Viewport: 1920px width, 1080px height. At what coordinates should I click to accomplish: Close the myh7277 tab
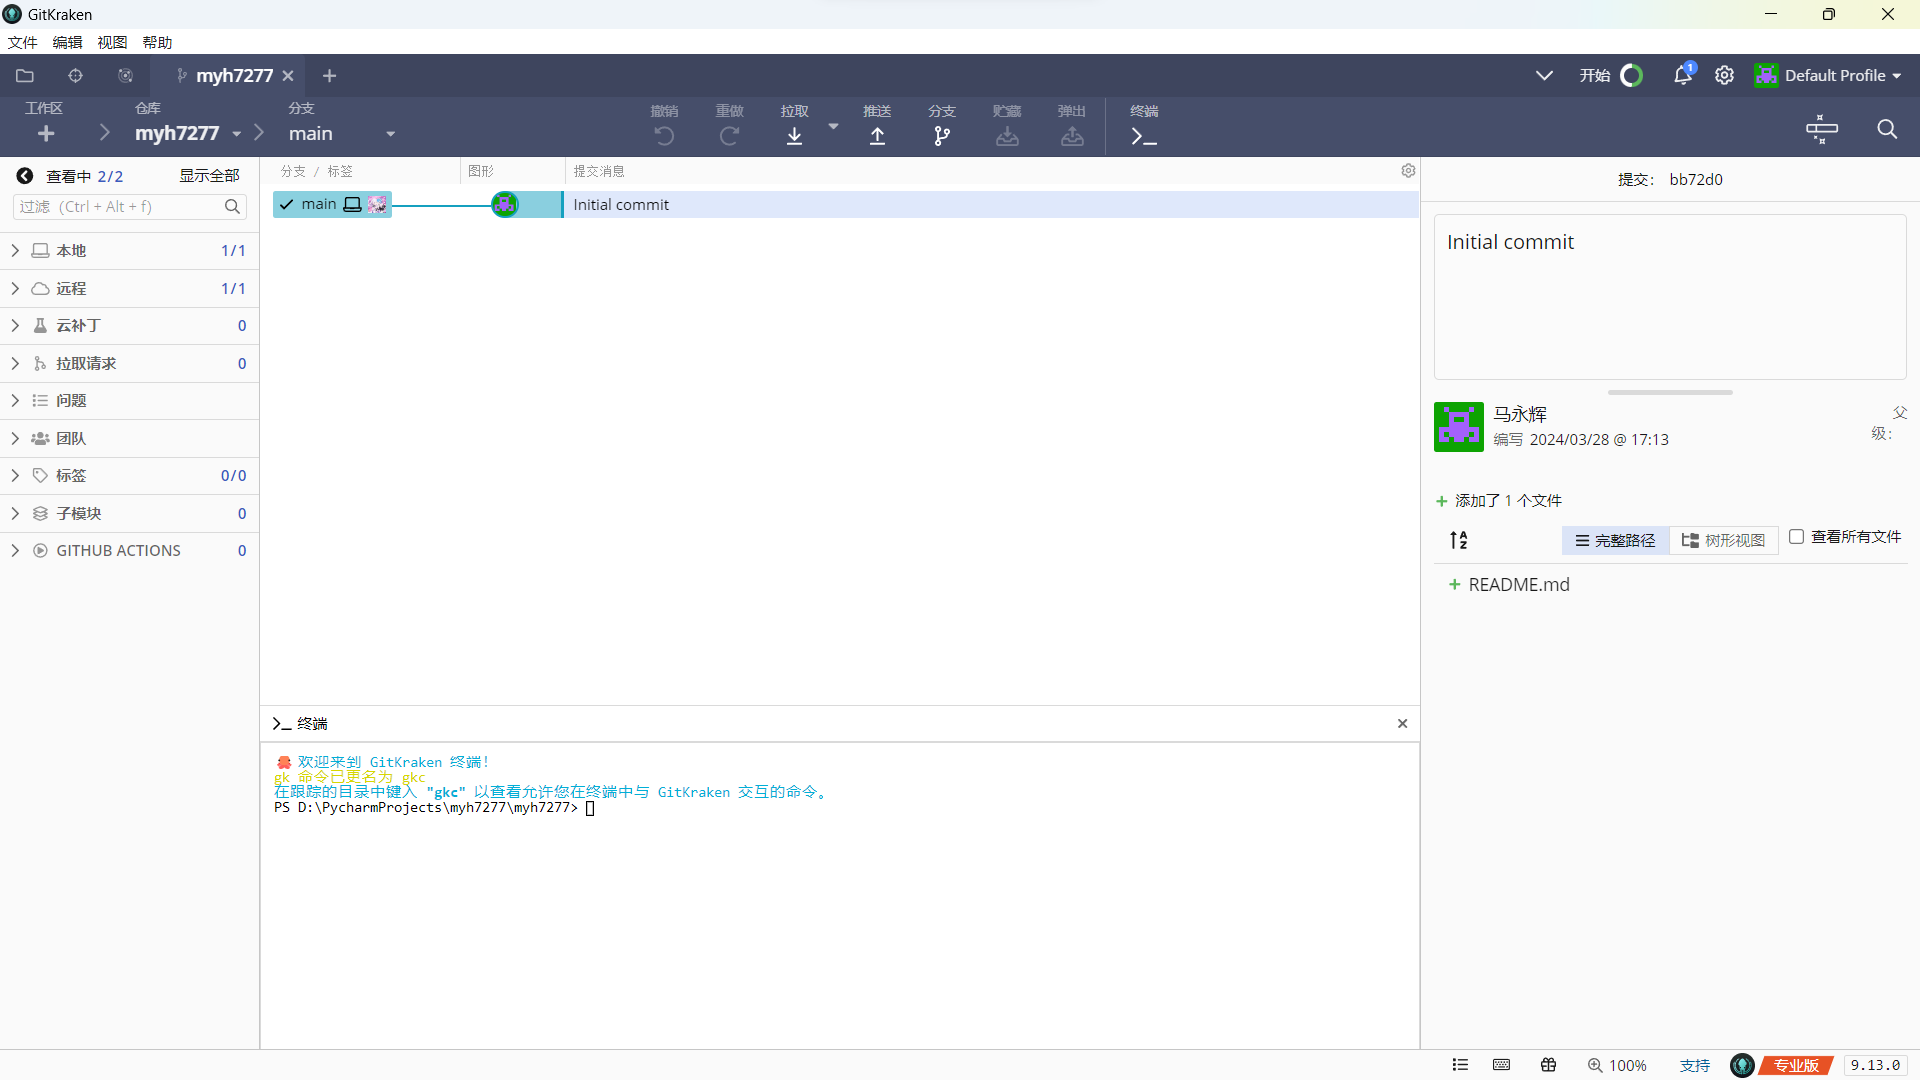pyautogui.click(x=288, y=76)
